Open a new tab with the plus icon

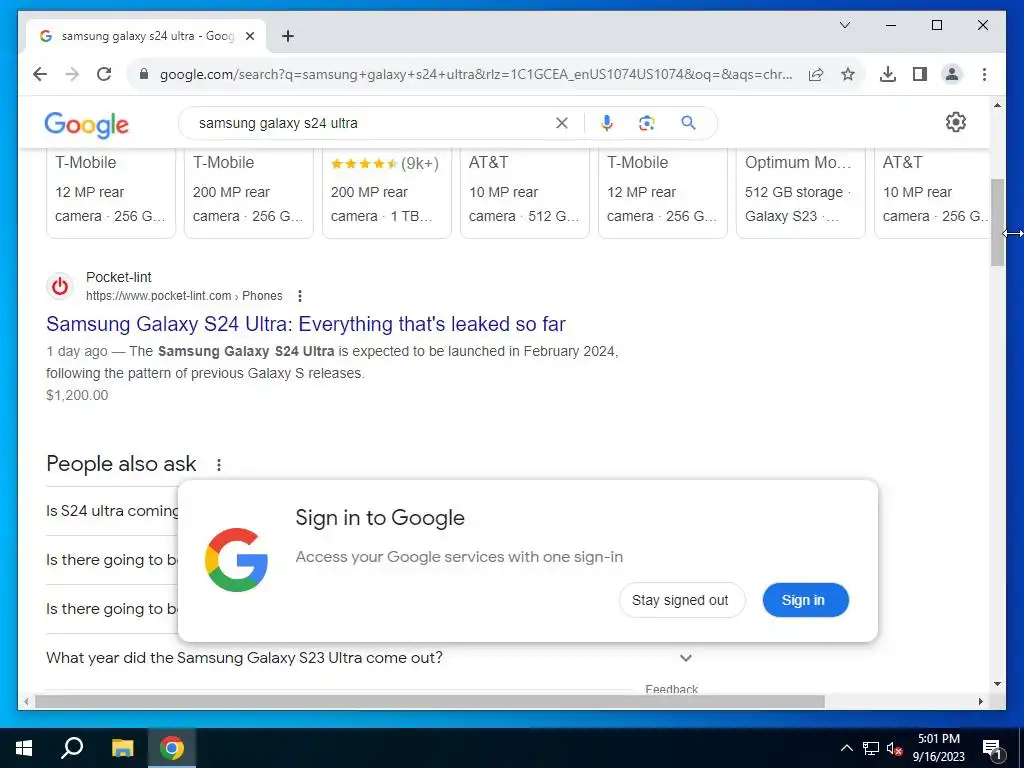(288, 37)
